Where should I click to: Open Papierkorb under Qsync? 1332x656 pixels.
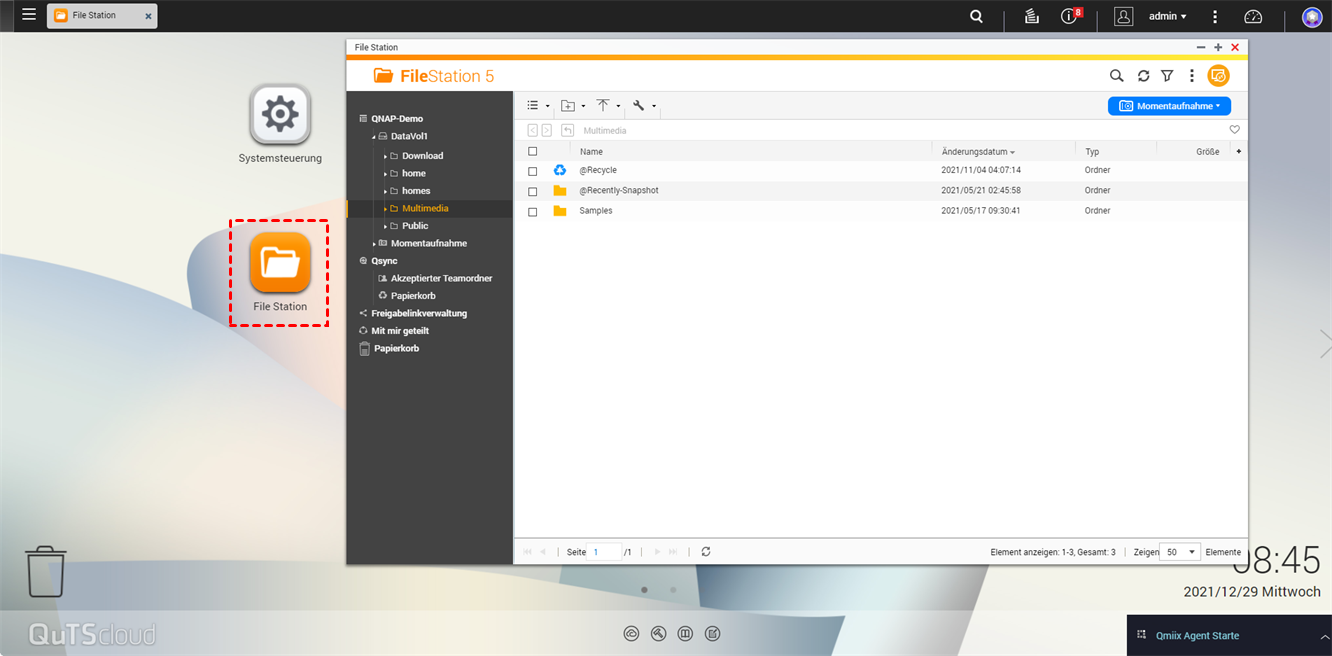tap(413, 296)
